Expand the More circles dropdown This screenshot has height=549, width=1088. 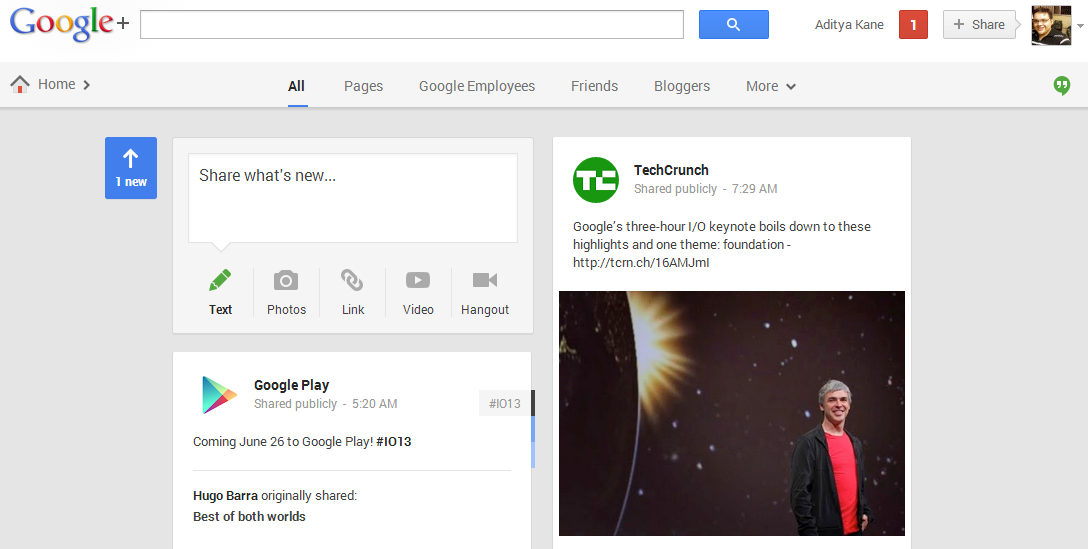click(x=771, y=86)
